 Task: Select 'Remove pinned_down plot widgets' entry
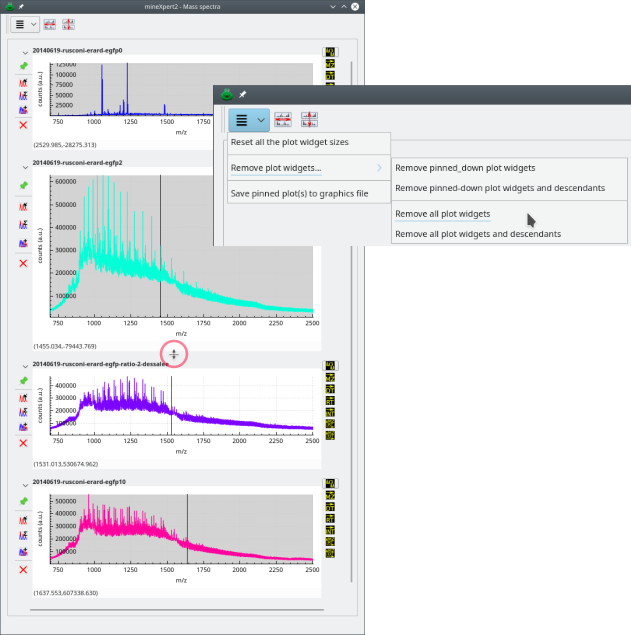[465, 168]
